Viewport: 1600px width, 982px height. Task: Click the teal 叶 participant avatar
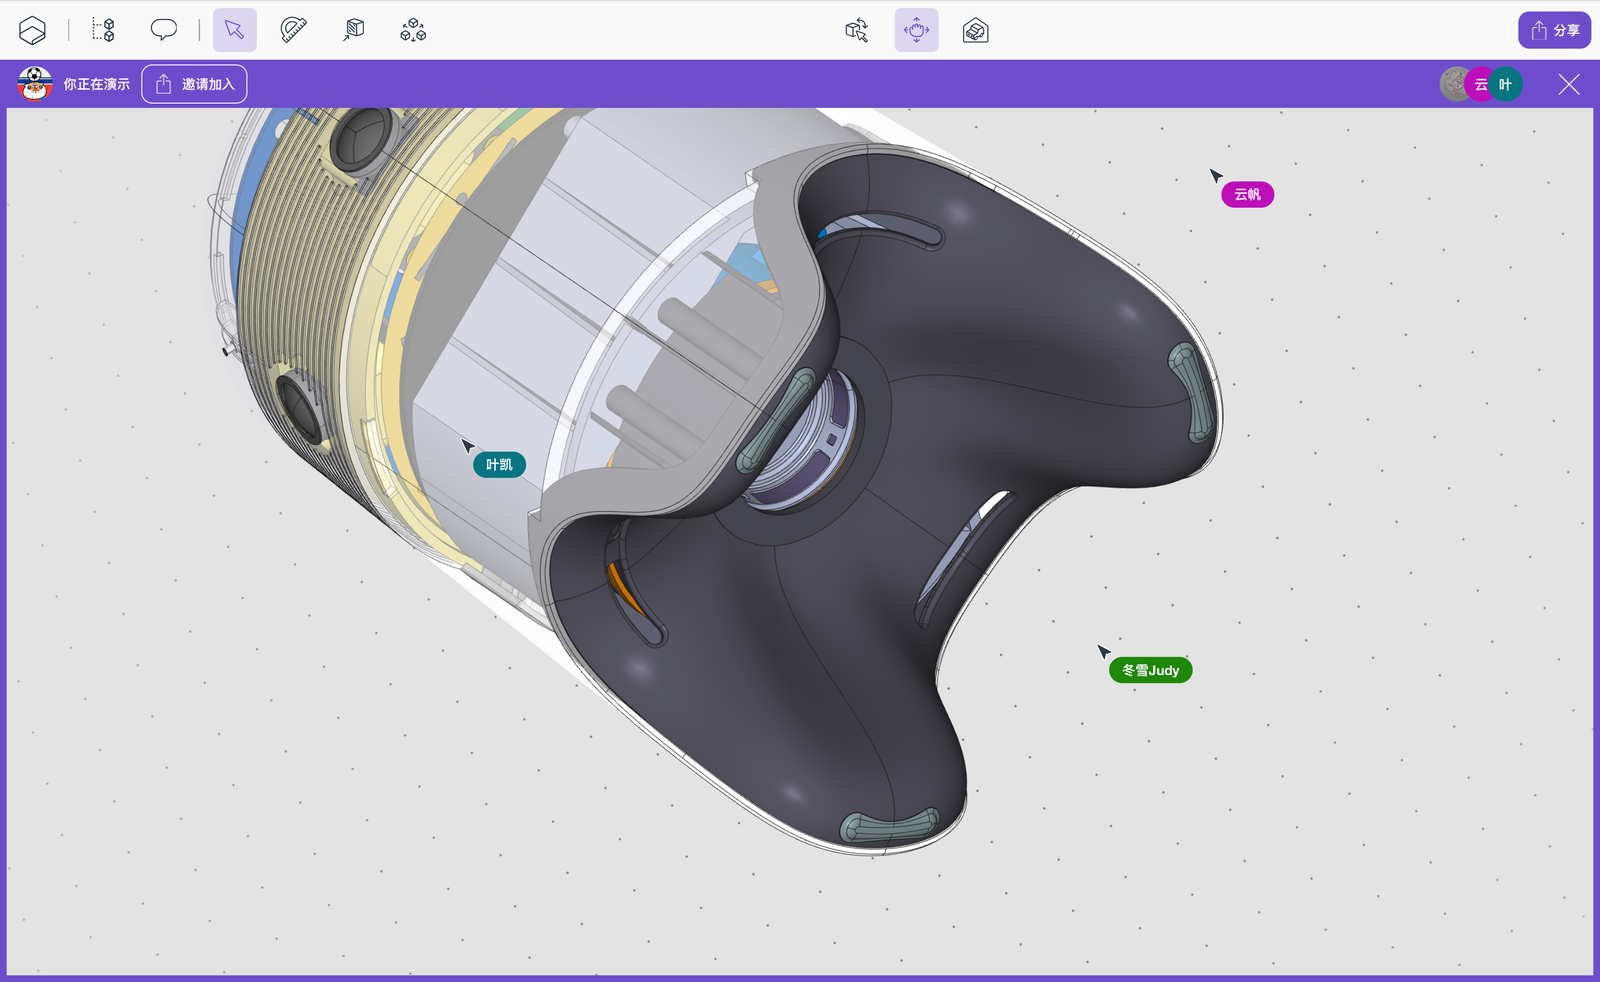click(1506, 85)
